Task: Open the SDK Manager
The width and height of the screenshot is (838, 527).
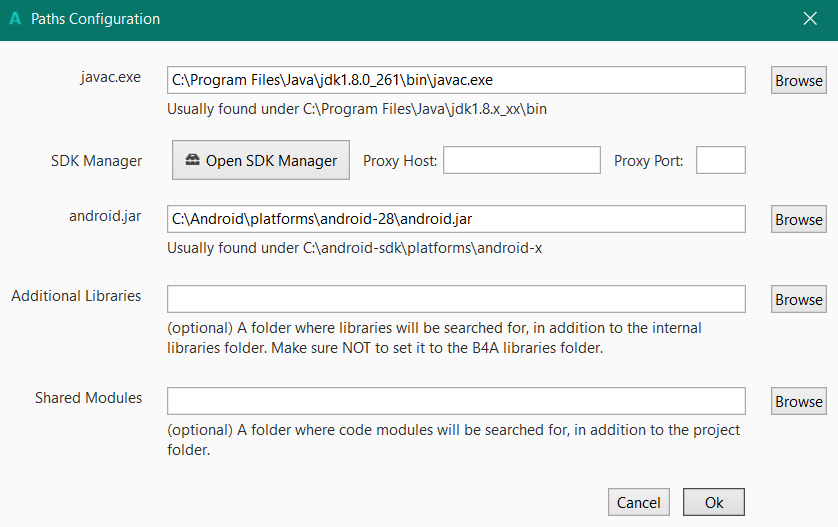Action: 261,160
